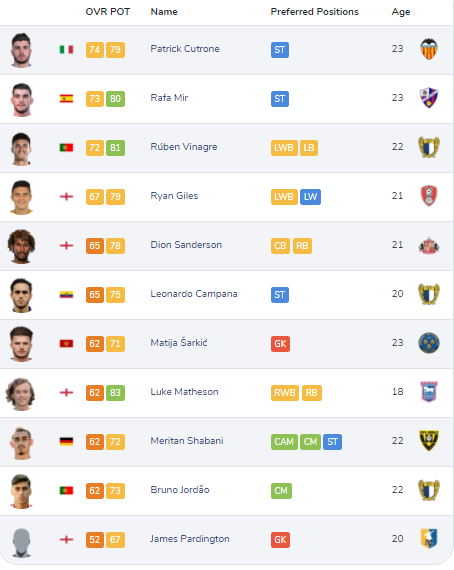
Task: Click the Ecuador flag in Leonardo Campana's row
Action: [x=66, y=294]
